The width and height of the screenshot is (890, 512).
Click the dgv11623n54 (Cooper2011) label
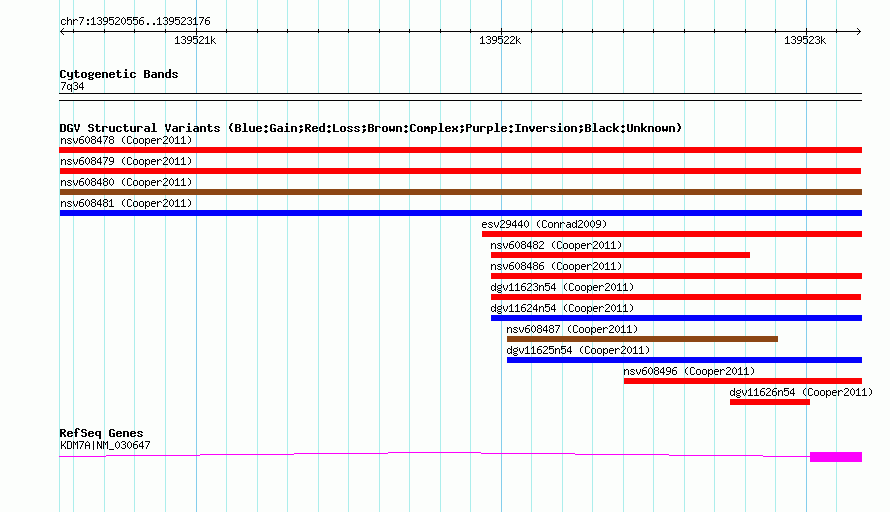click(562, 287)
